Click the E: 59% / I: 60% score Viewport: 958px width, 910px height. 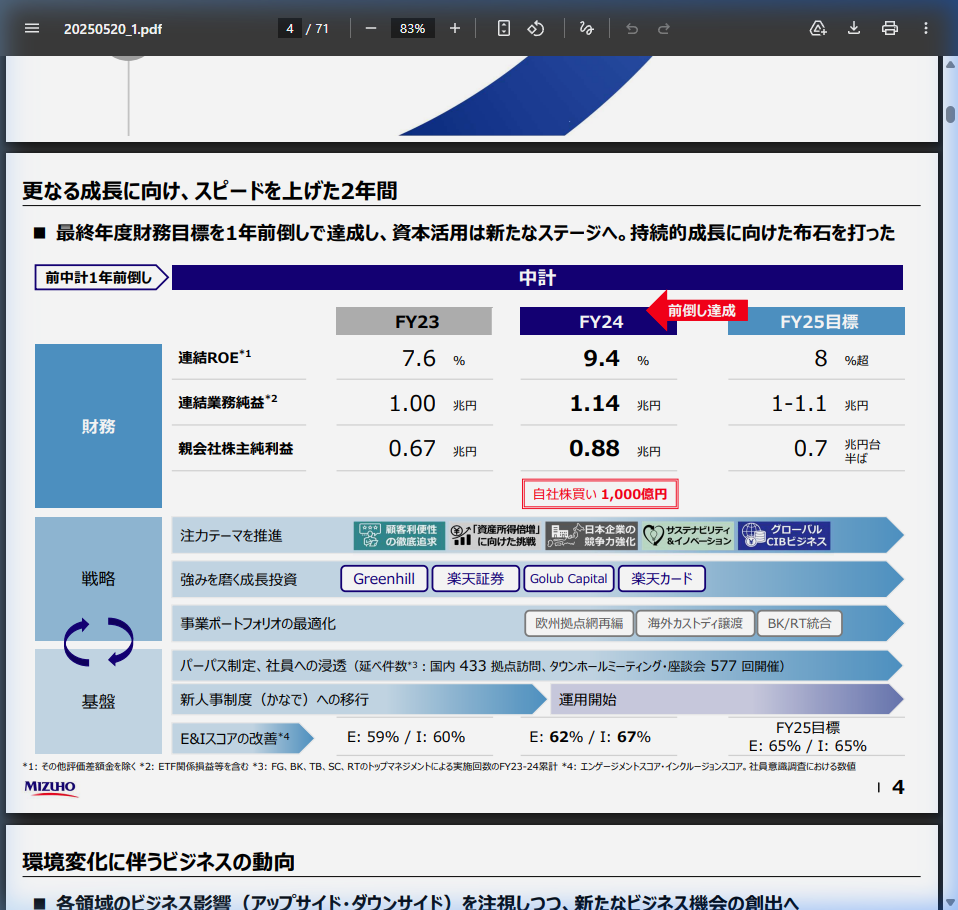(x=406, y=737)
